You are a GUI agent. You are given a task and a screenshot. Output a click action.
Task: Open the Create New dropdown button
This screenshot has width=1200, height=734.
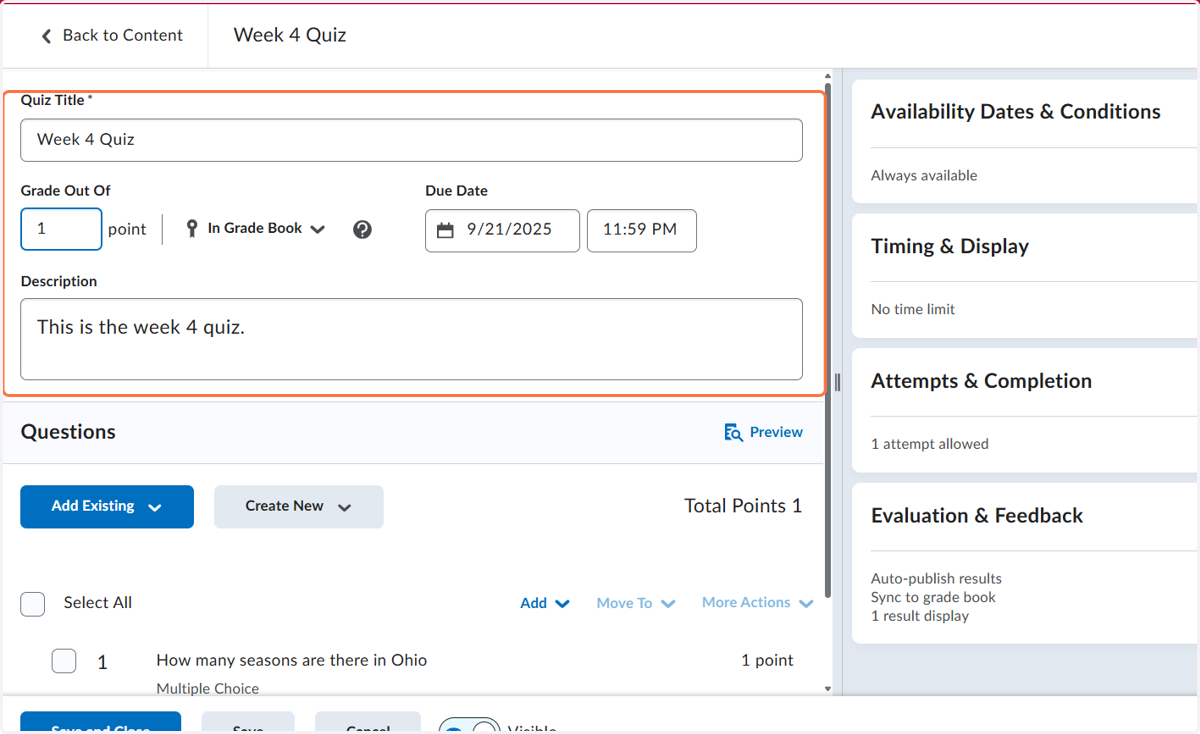pyautogui.click(x=299, y=507)
